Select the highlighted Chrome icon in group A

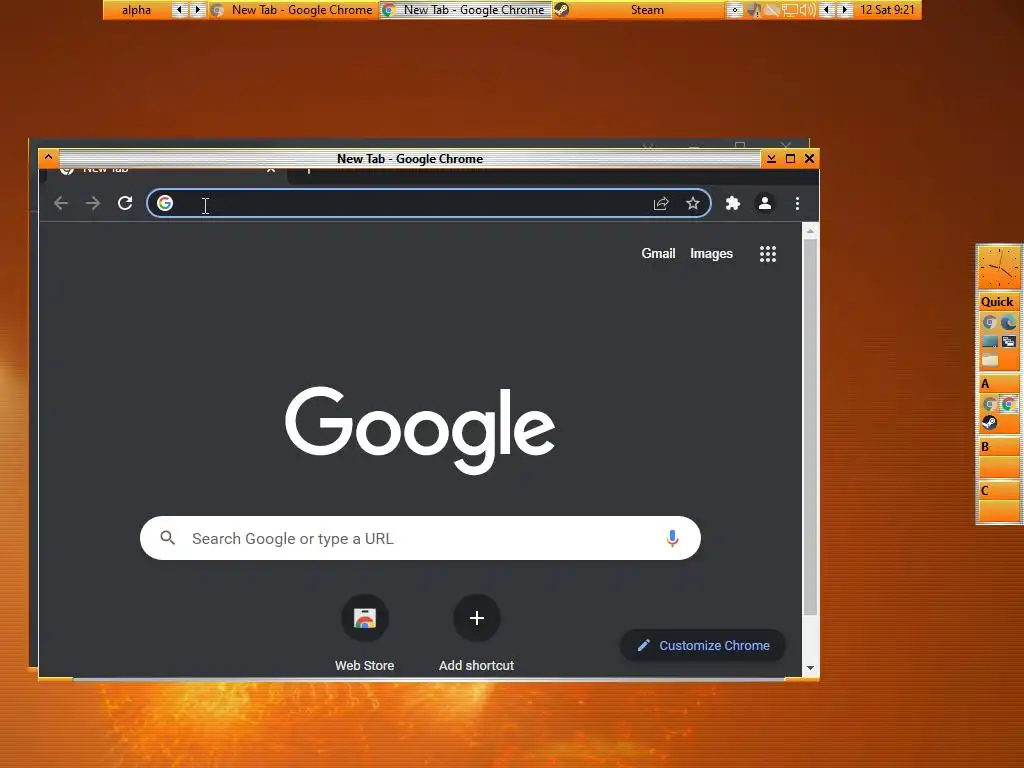click(x=1009, y=404)
